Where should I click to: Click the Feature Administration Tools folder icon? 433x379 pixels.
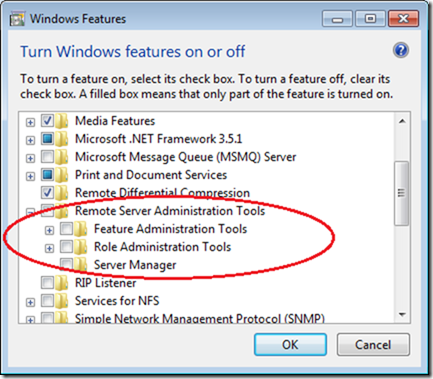pyautogui.click(x=81, y=229)
